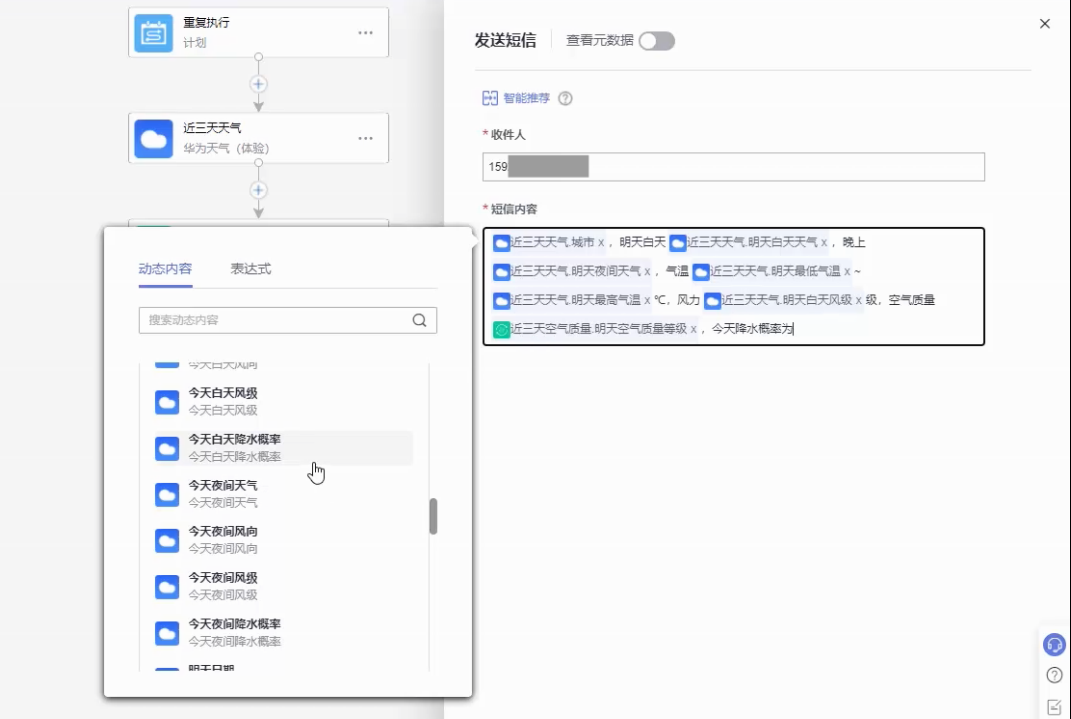The width and height of the screenshot is (1071, 719).
Task: Open the 重复执行 node three-dot menu
Action: coord(365,33)
